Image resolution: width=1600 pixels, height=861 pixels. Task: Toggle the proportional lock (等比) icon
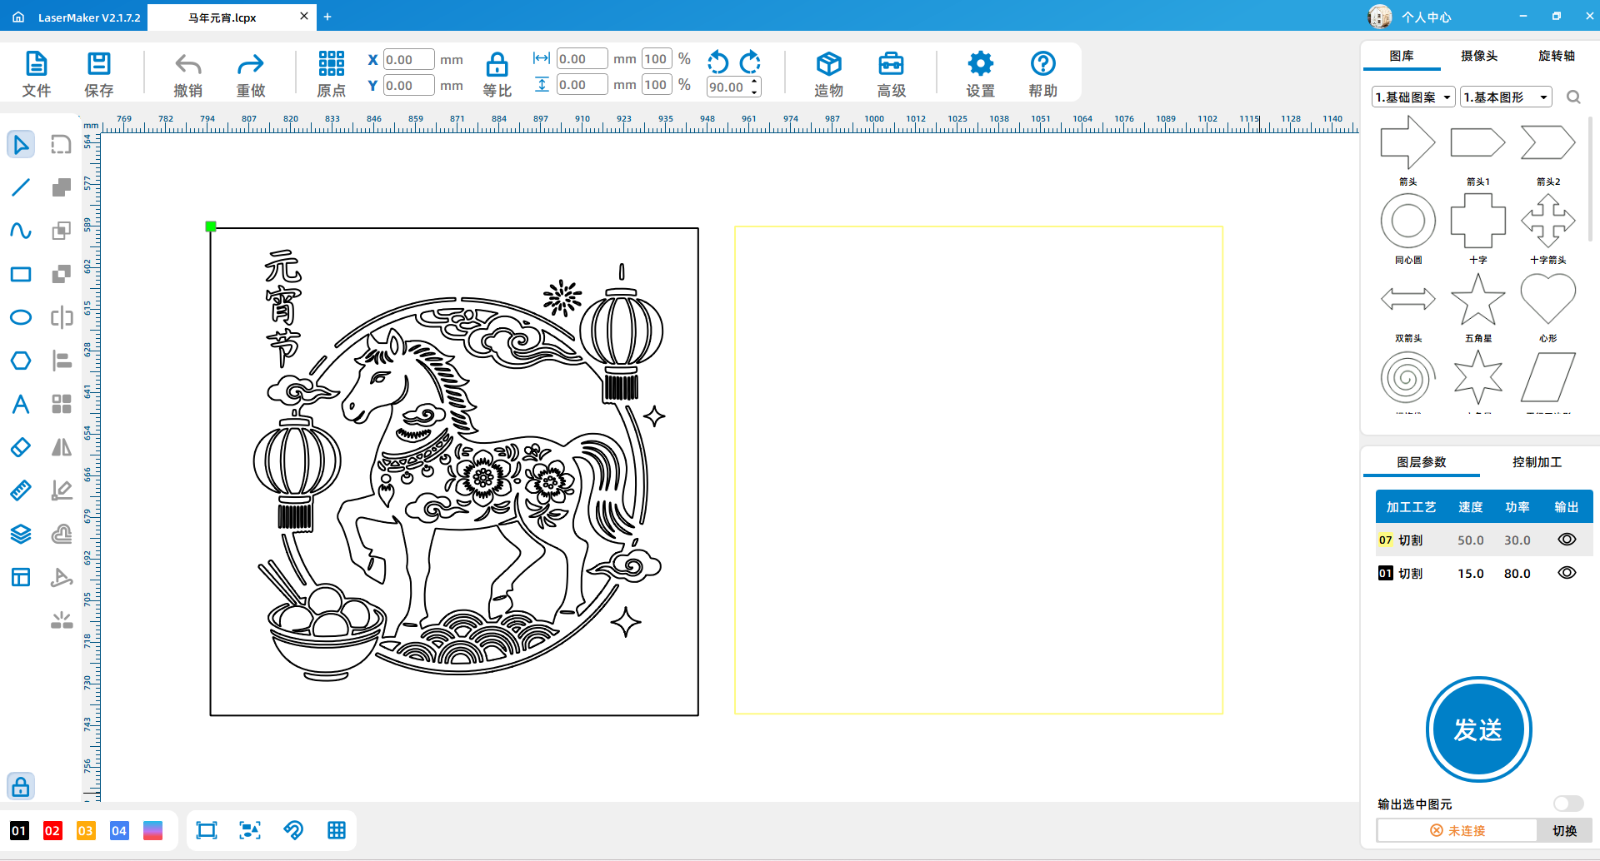(497, 66)
